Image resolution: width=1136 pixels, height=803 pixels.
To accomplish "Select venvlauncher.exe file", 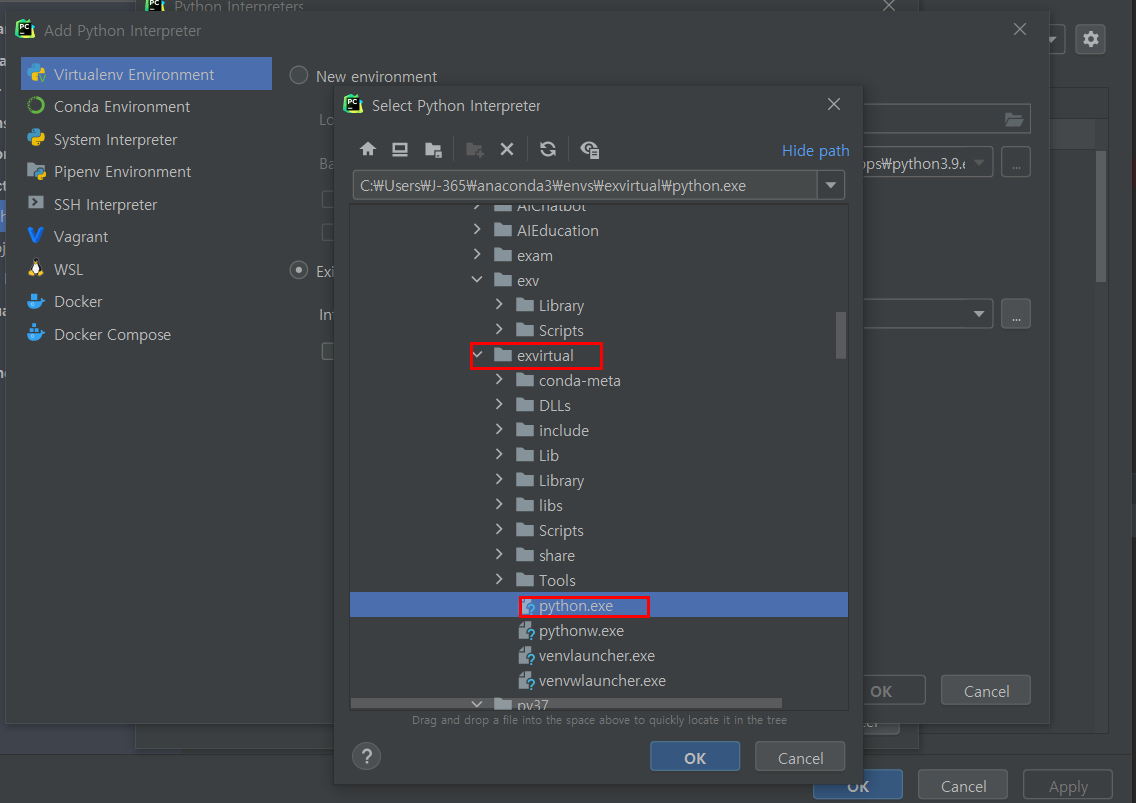I will [598, 655].
